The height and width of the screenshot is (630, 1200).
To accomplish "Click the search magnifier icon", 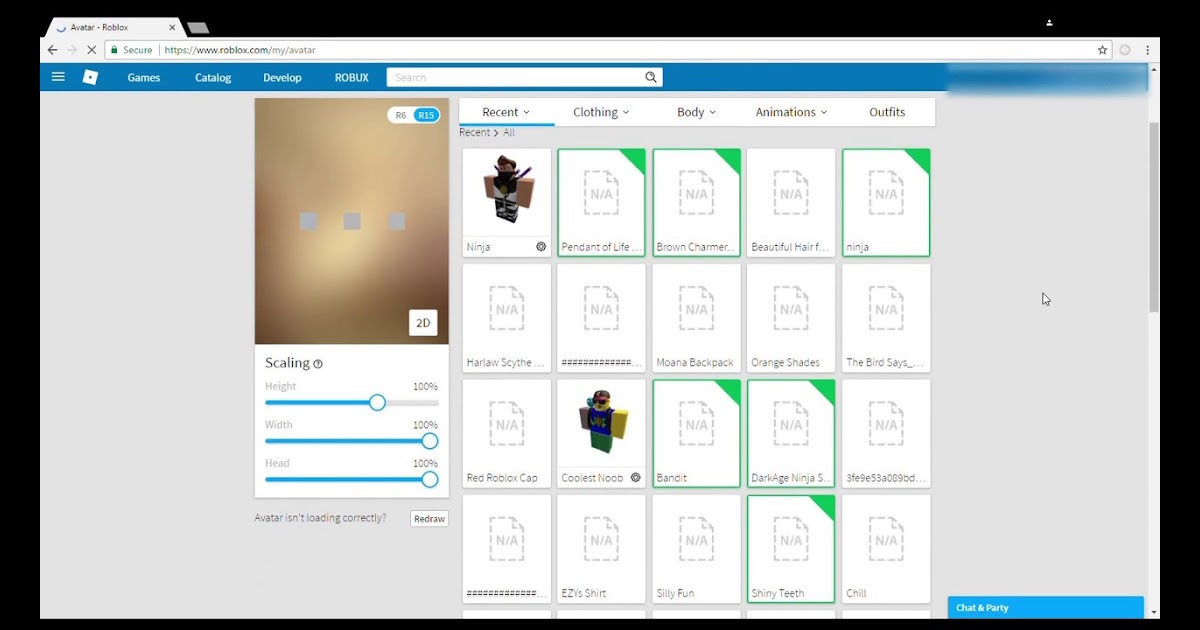I will coord(651,77).
